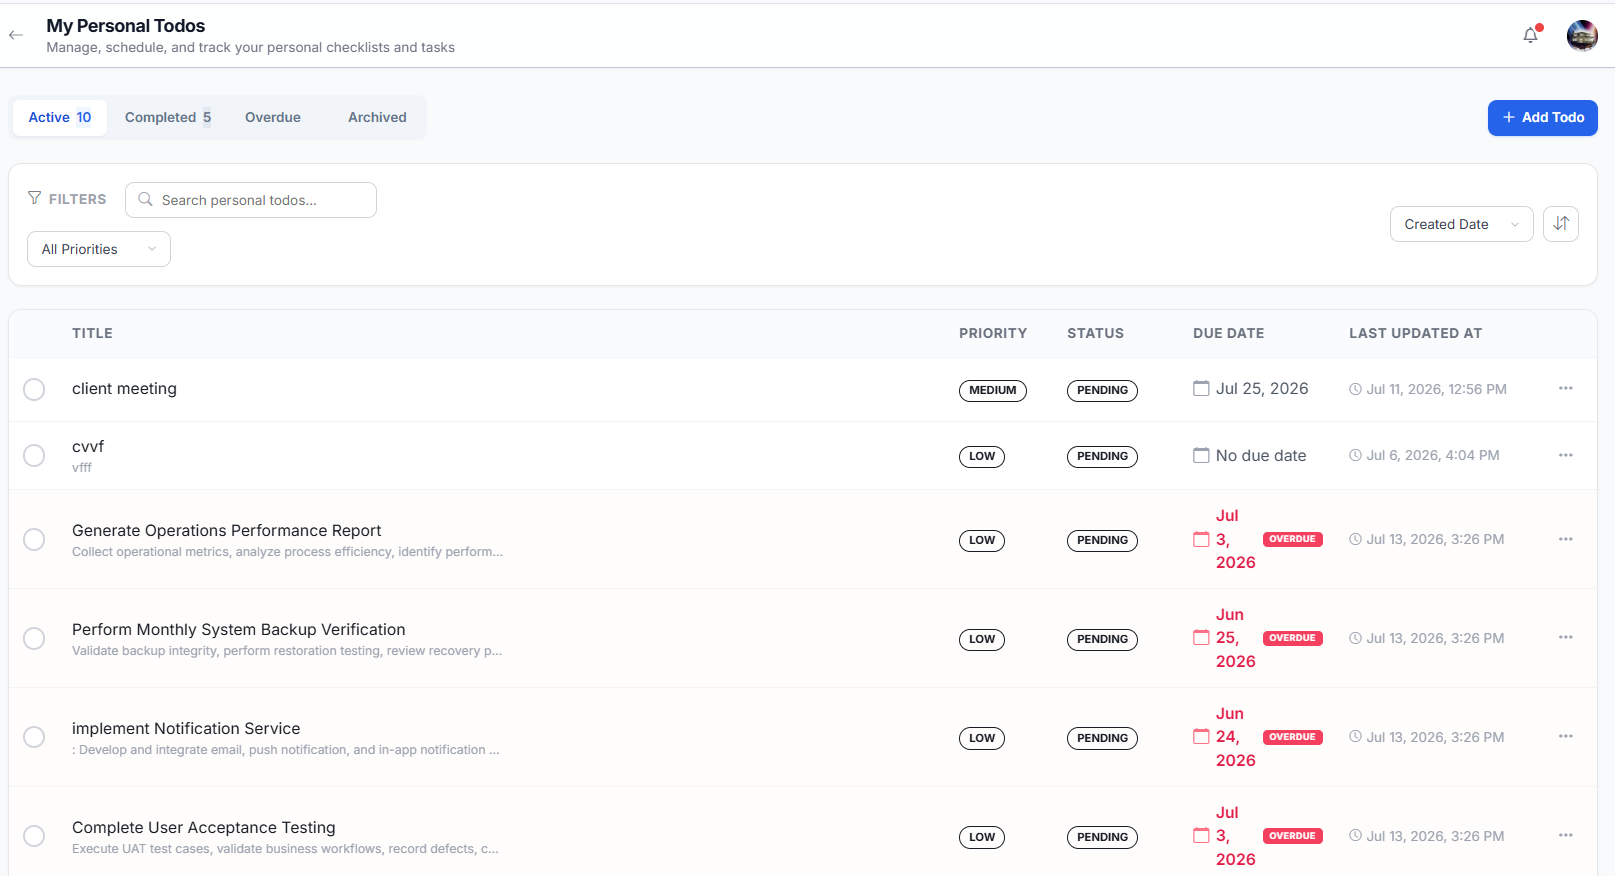The image size is (1615, 876).
Task: Mark cvvf todo as complete
Action: tap(34, 456)
